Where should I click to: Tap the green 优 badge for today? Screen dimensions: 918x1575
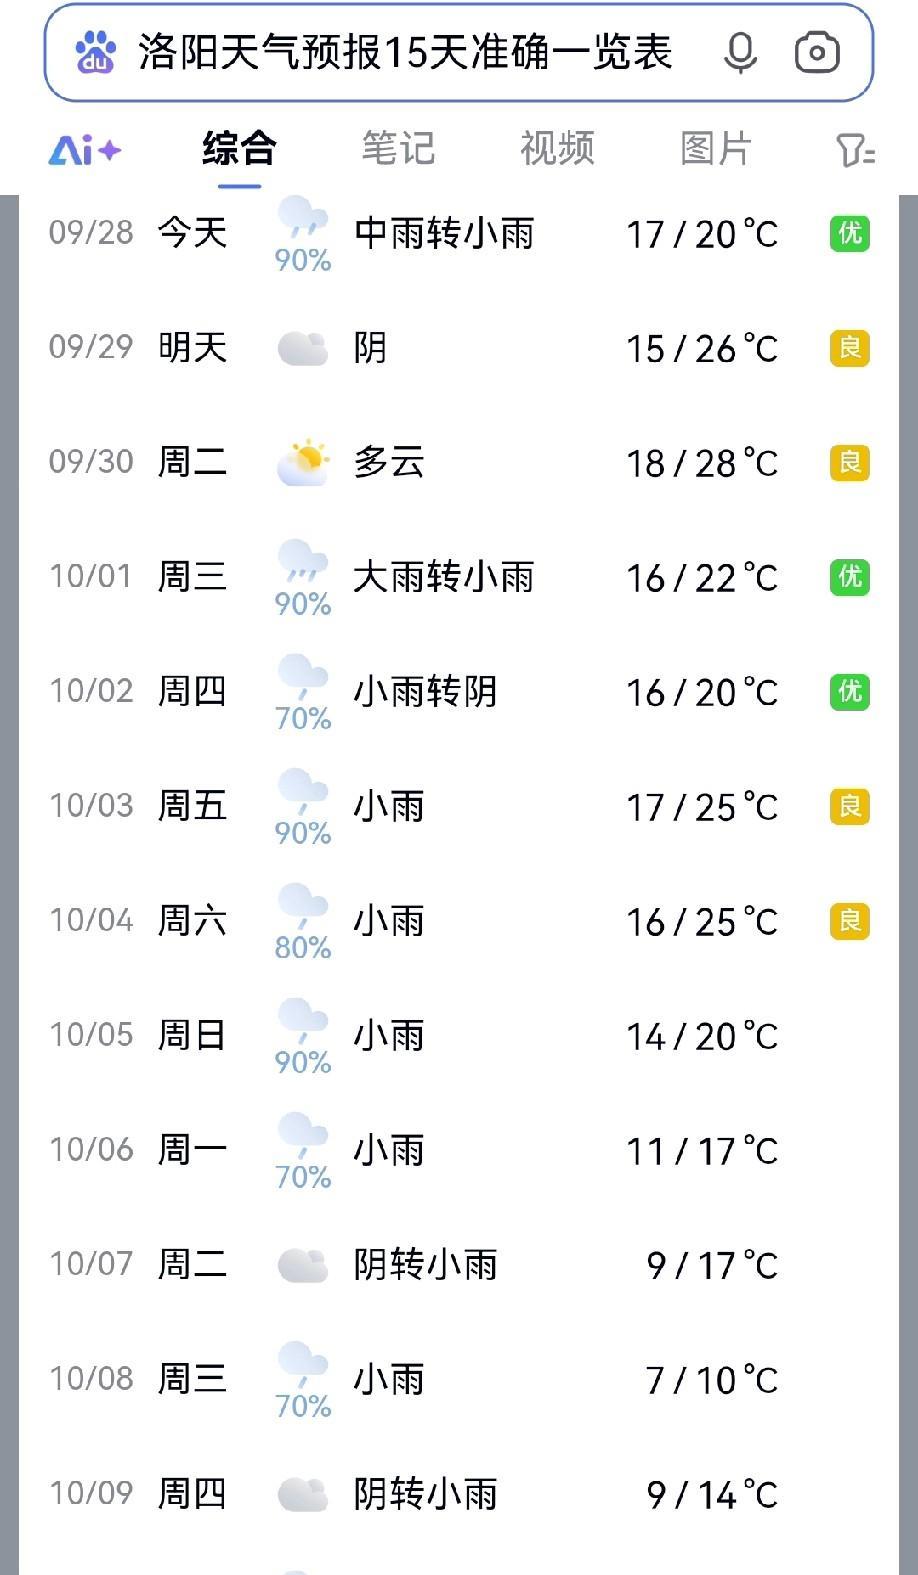point(849,234)
